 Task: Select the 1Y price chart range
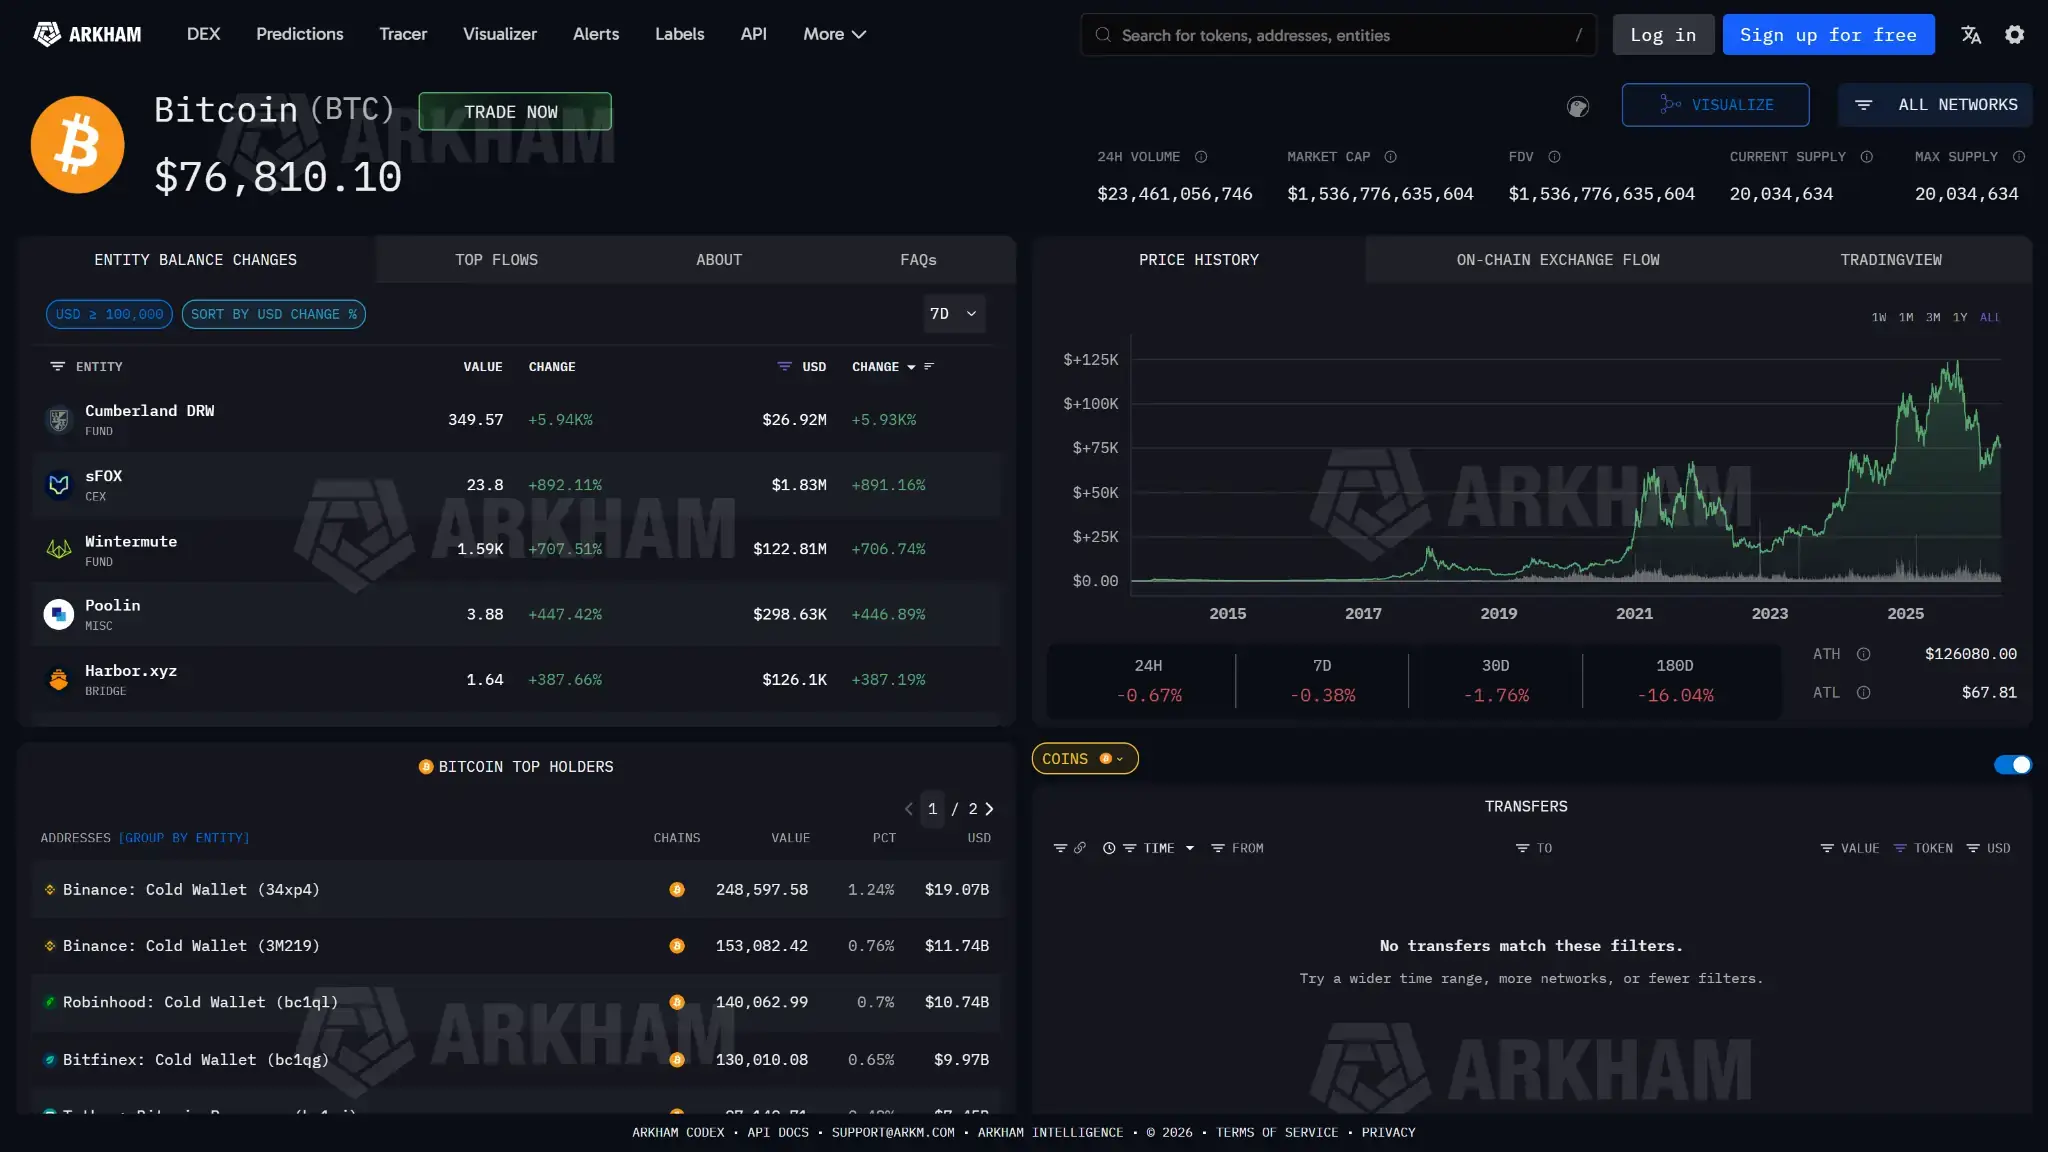tap(1960, 317)
